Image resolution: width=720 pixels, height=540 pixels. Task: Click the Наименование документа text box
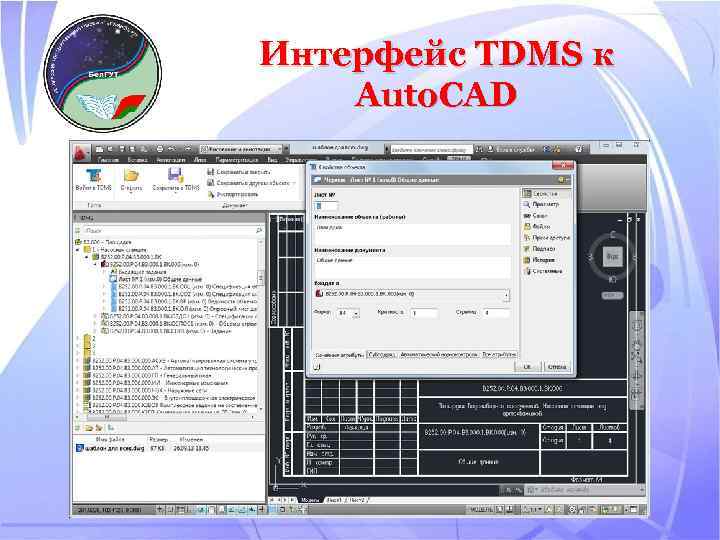pos(412,266)
